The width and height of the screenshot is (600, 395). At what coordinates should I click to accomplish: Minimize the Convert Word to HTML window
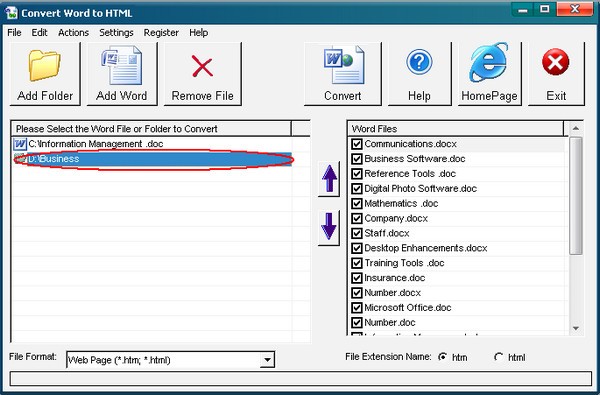click(x=523, y=10)
